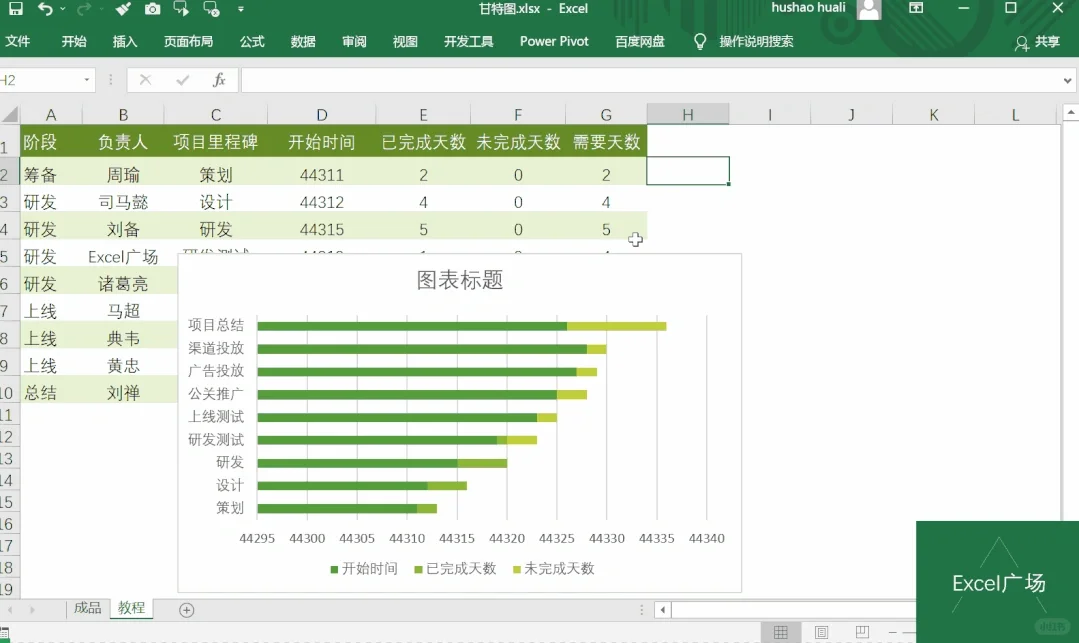Switch to Page Layout view icon
The image size is (1079, 643).
pyautogui.click(x=821, y=632)
